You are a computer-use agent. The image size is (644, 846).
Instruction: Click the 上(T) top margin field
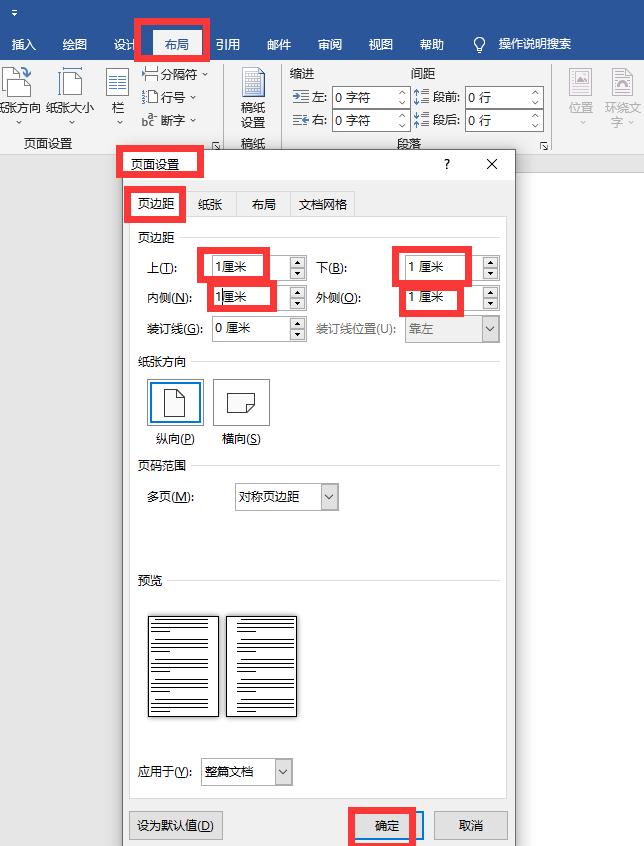pyautogui.click(x=251, y=267)
